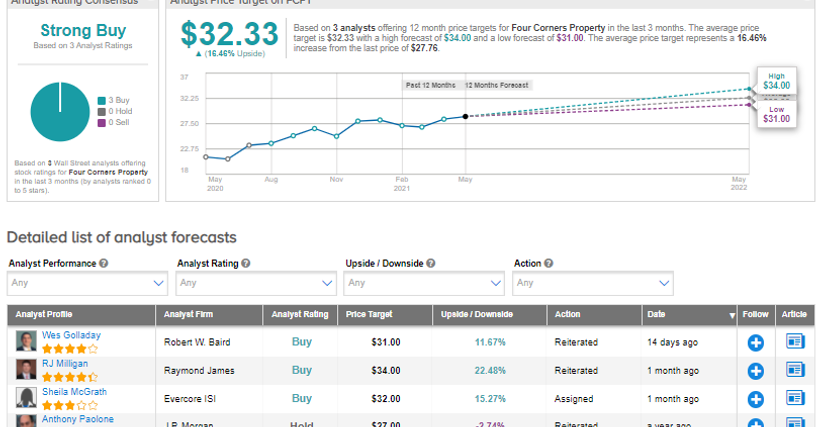Screen dimensions: 820x427
Task: Click RJ Milligan star rating
Action: (70, 377)
